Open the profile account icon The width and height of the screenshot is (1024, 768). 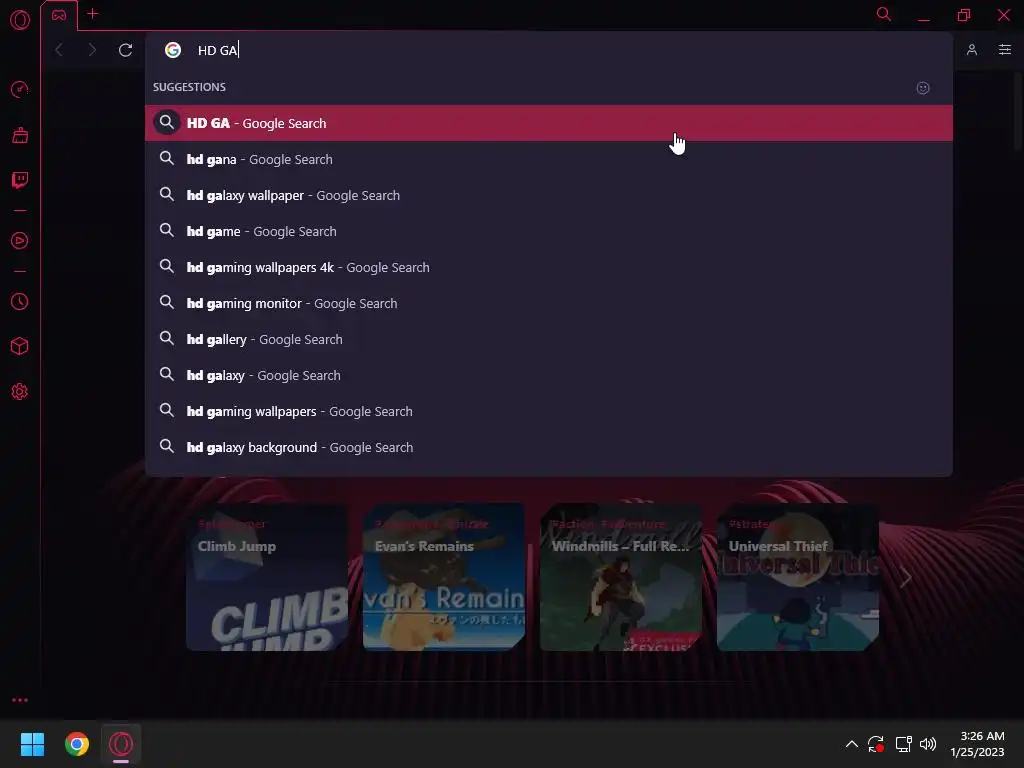(x=972, y=50)
